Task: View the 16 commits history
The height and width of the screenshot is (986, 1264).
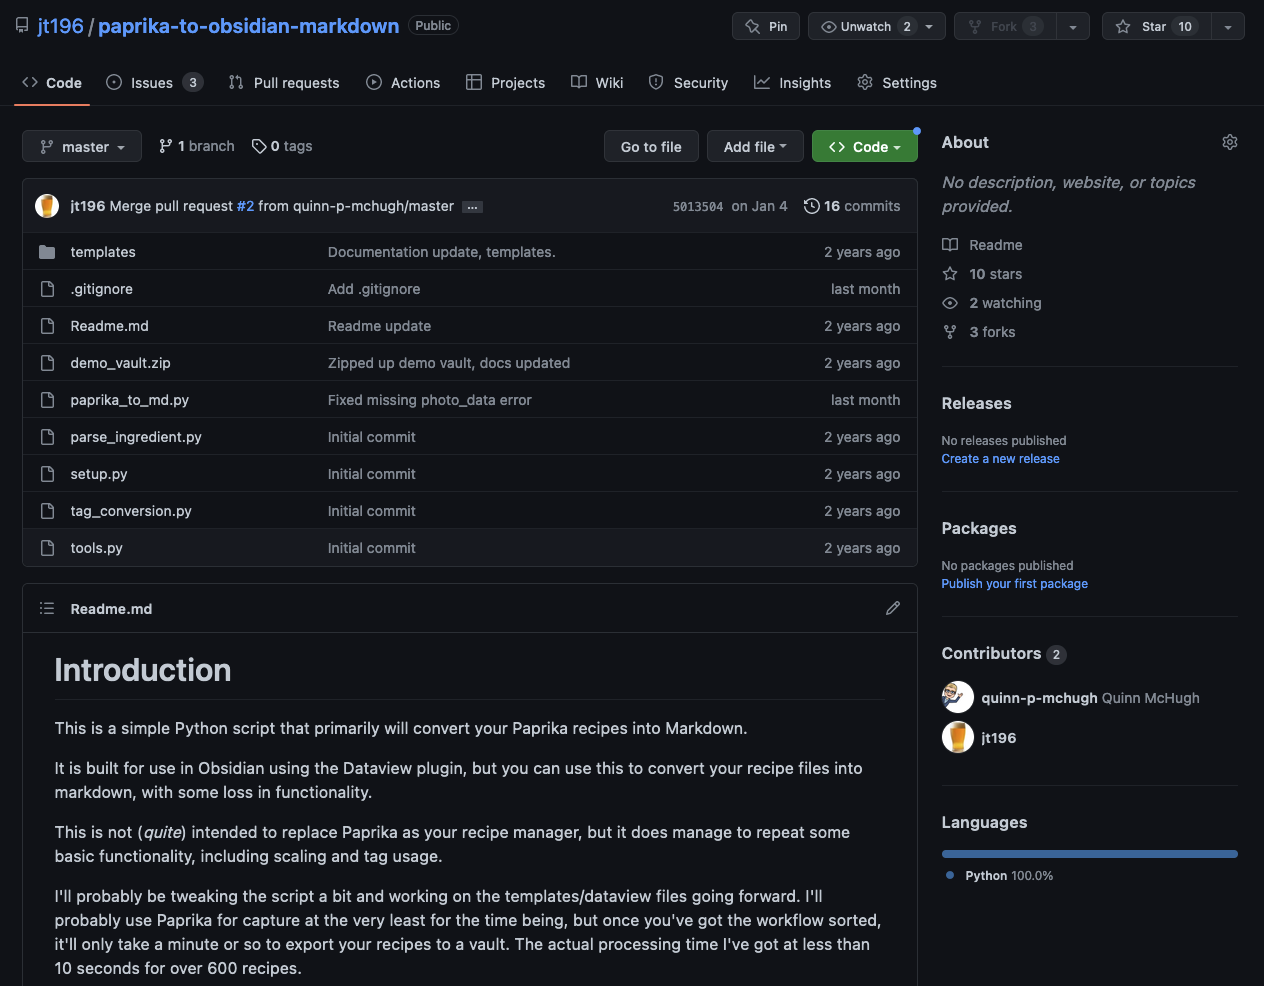Action: (x=852, y=206)
